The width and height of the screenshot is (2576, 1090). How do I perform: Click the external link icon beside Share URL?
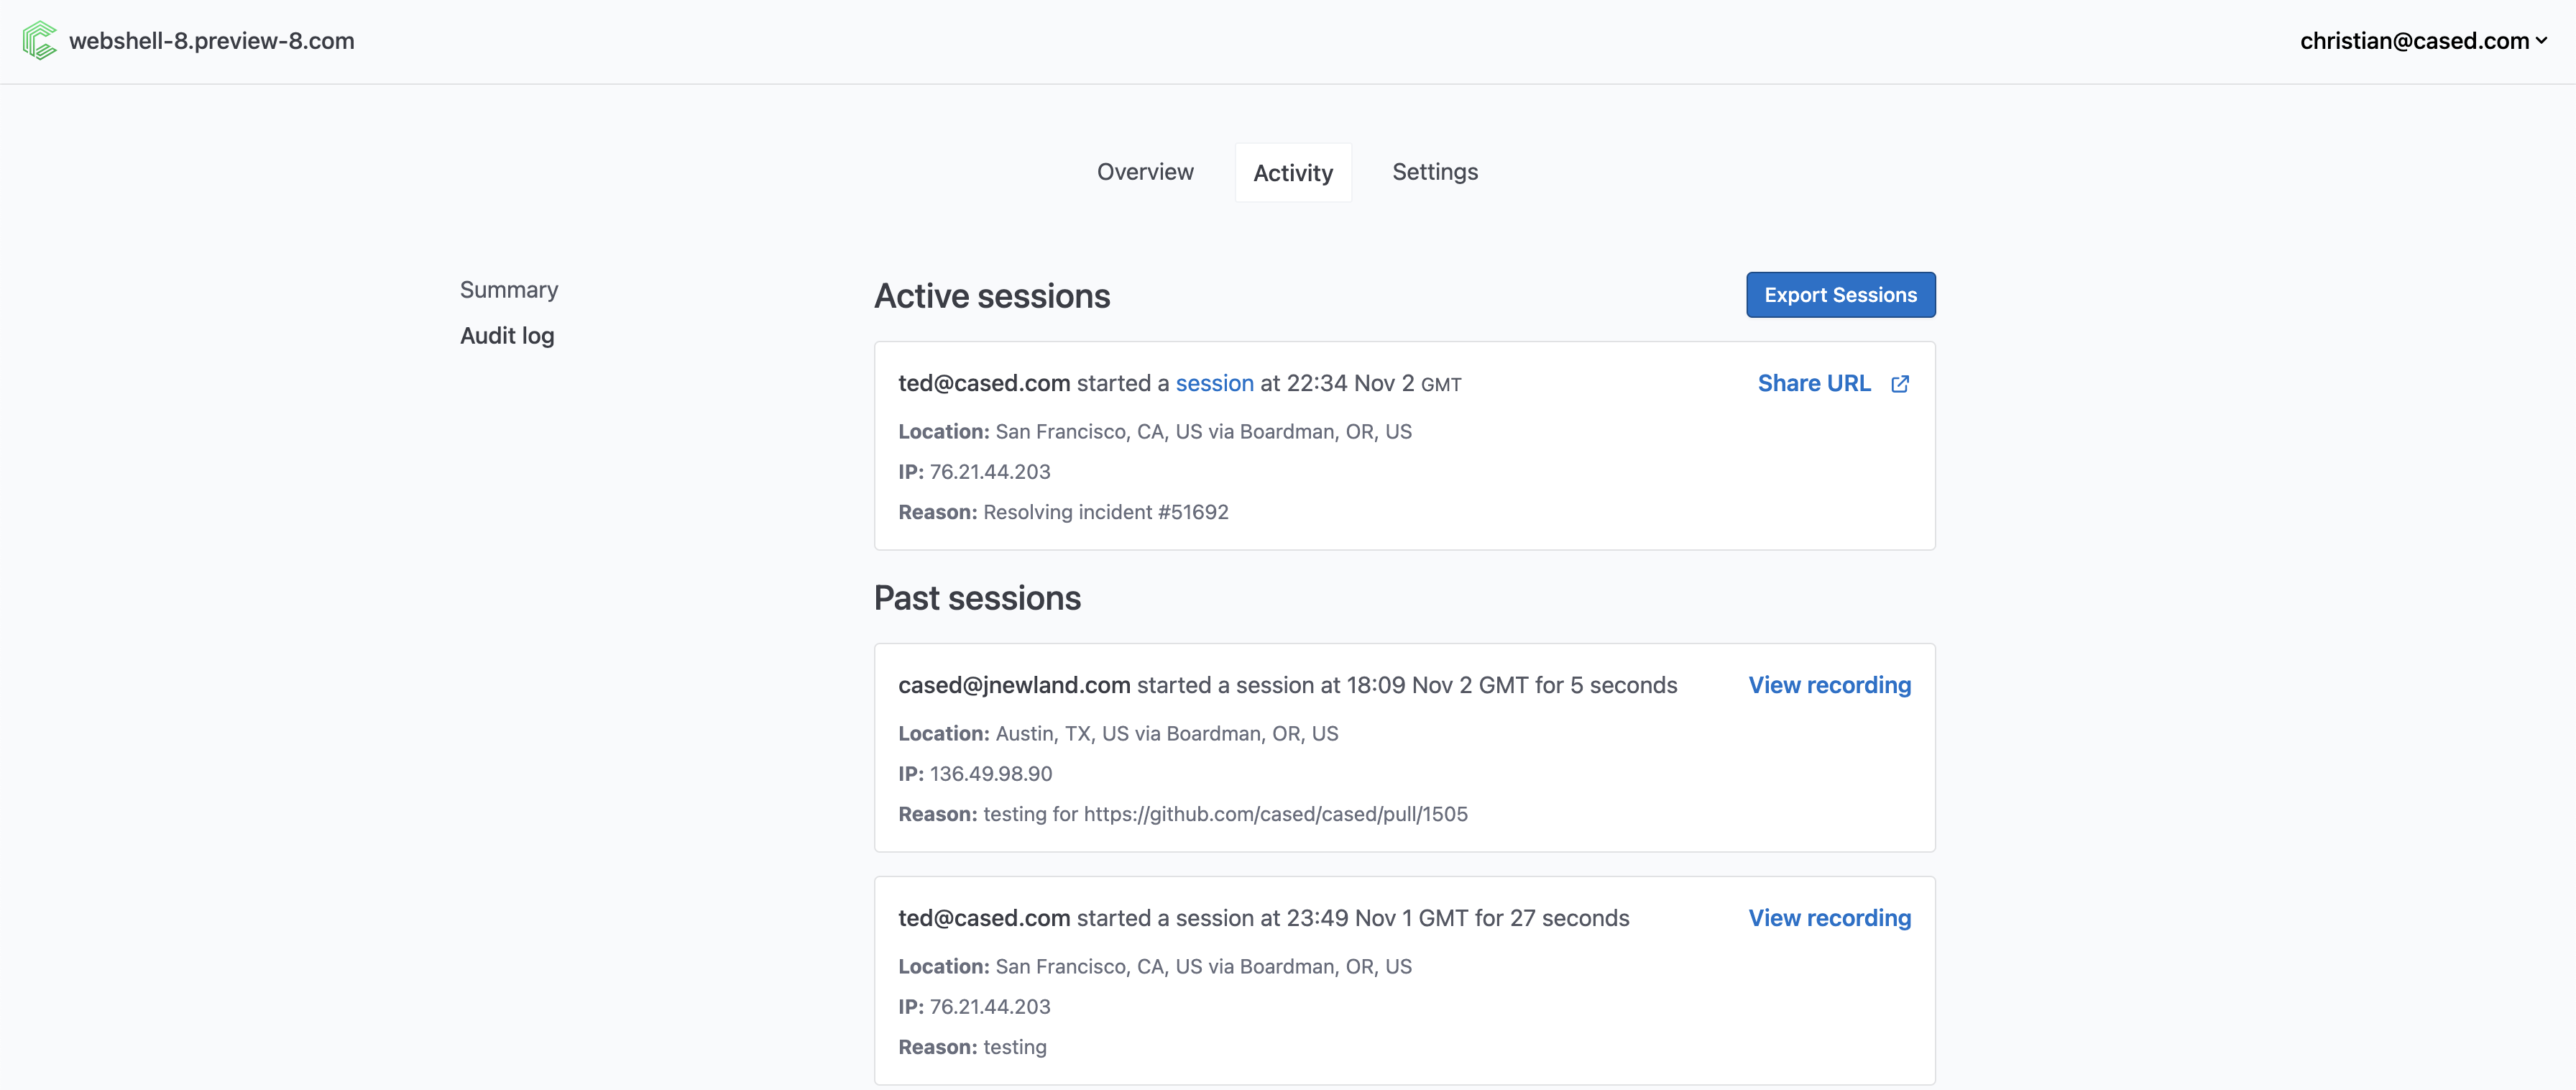(1900, 384)
